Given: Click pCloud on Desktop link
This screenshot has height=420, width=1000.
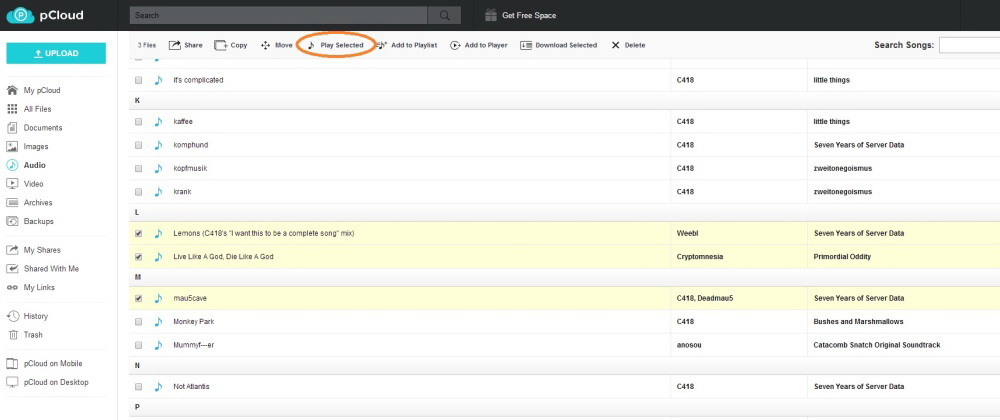Looking at the screenshot, I should click(x=56, y=382).
